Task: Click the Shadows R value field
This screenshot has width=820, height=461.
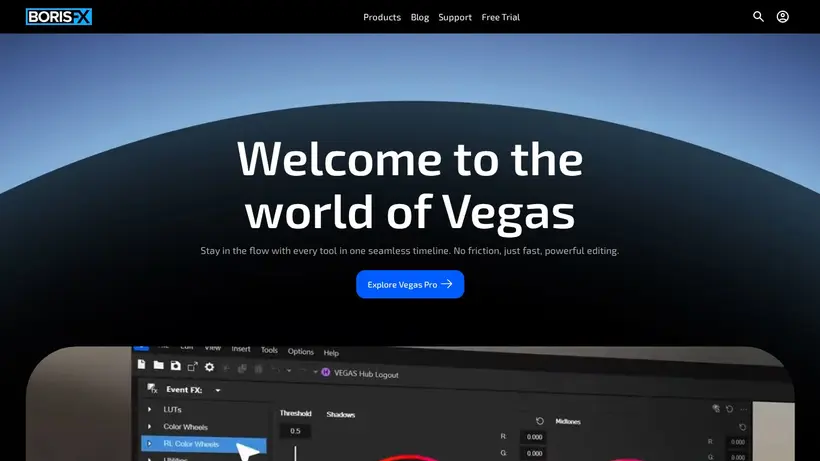Action: point(534,437)
